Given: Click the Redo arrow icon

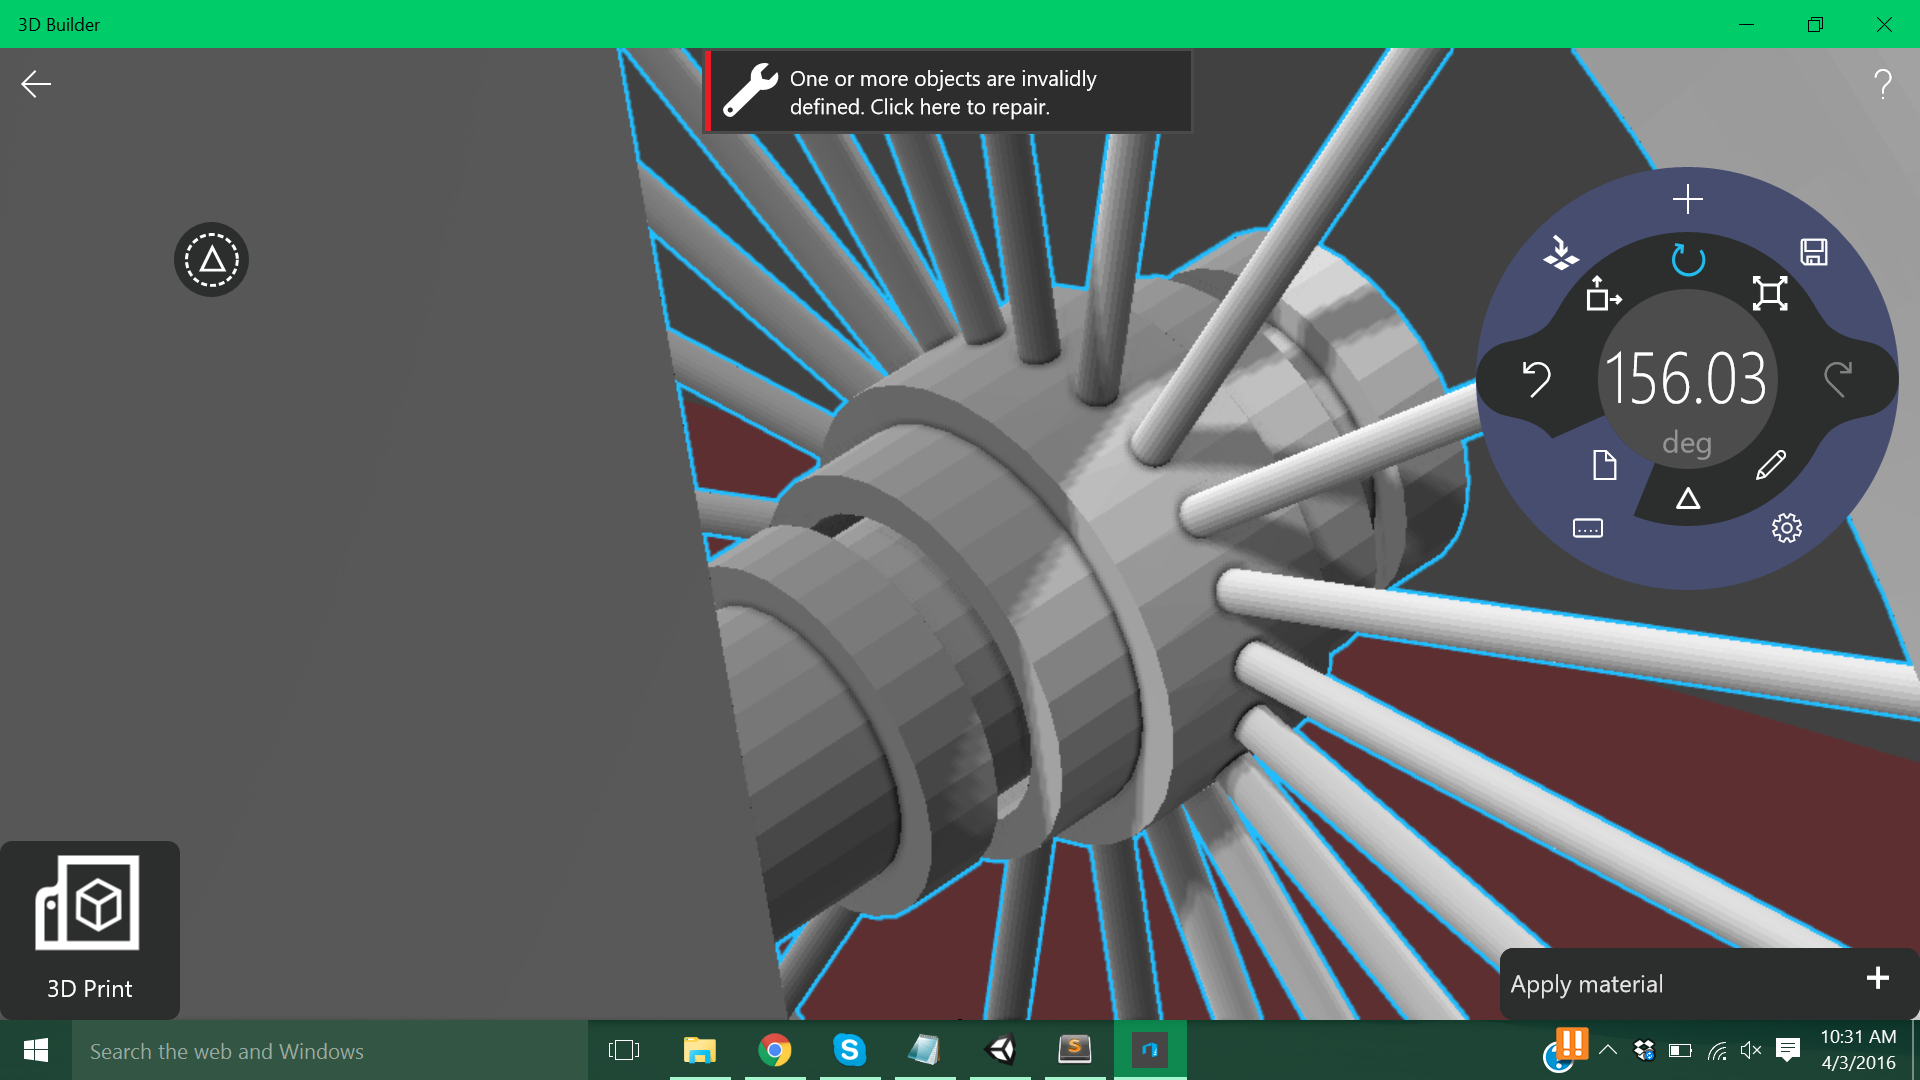Looking at the screenshot, I should pyautogui.click(x=1838, y=379).
